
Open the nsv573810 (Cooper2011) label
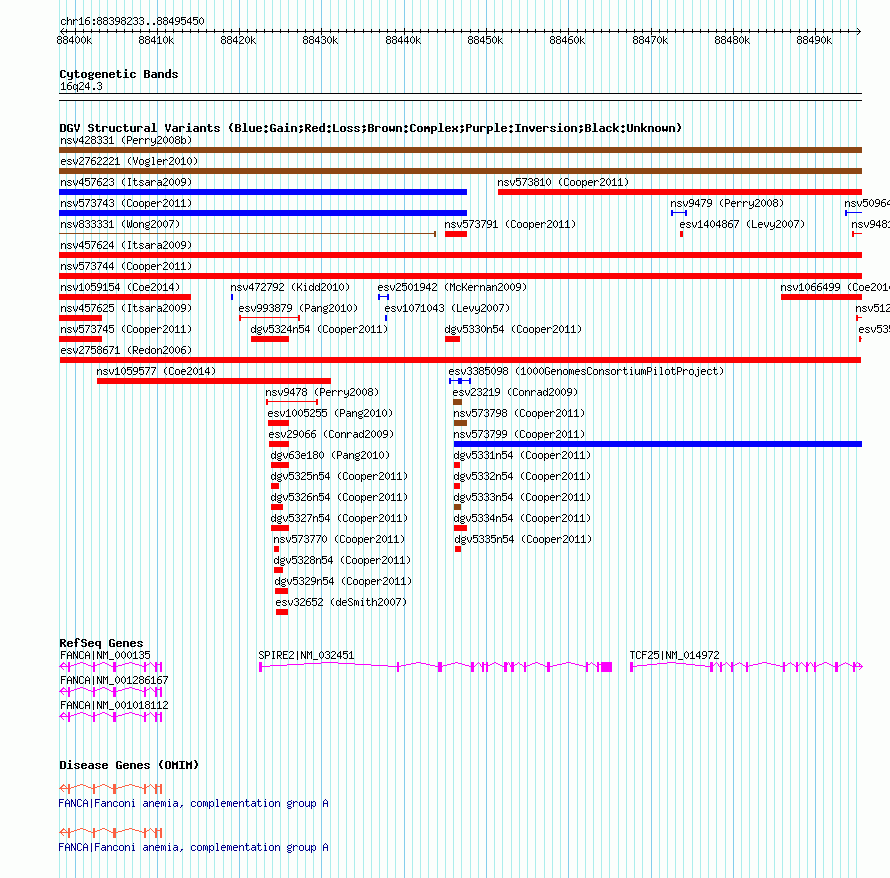(563, 182)
